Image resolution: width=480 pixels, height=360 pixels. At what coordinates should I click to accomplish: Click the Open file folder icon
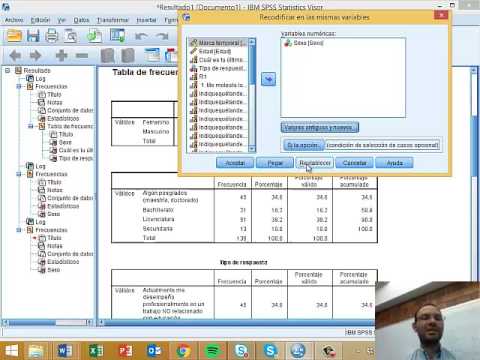click(15, 36)
